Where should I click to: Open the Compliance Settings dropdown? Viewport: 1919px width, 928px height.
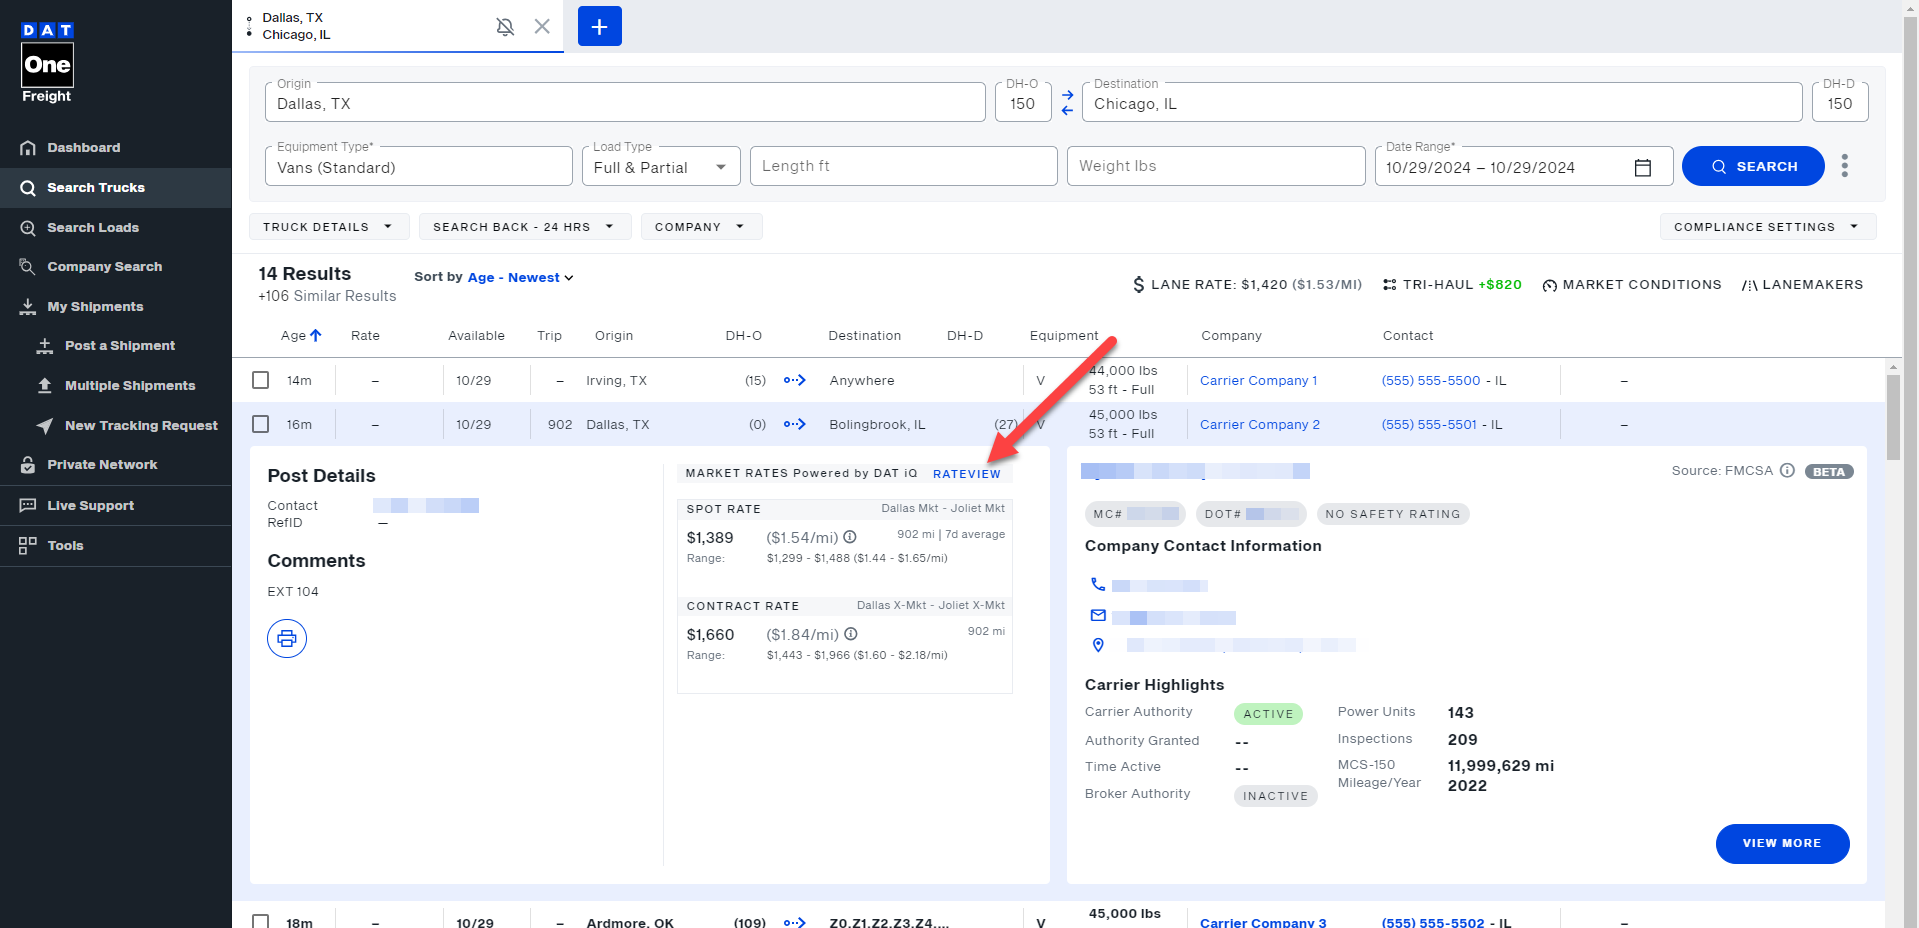point(1767,227)
